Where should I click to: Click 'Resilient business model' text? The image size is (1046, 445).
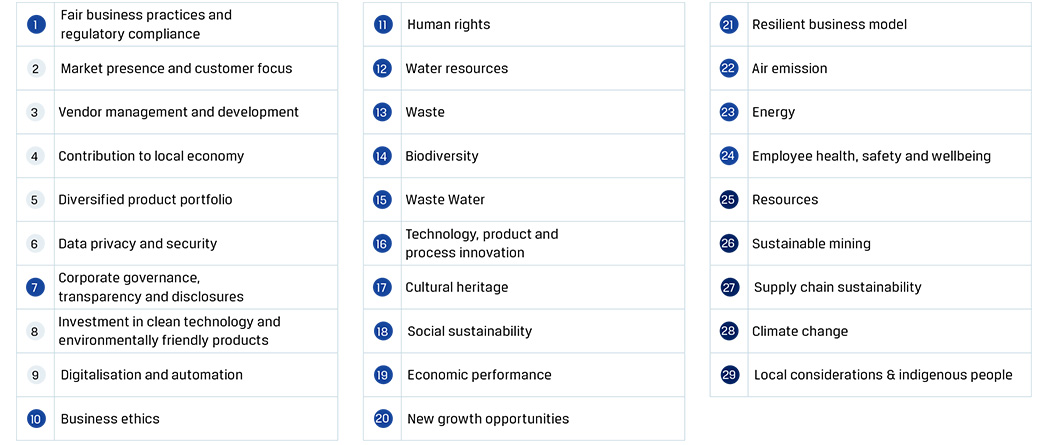tap(829, 24)
